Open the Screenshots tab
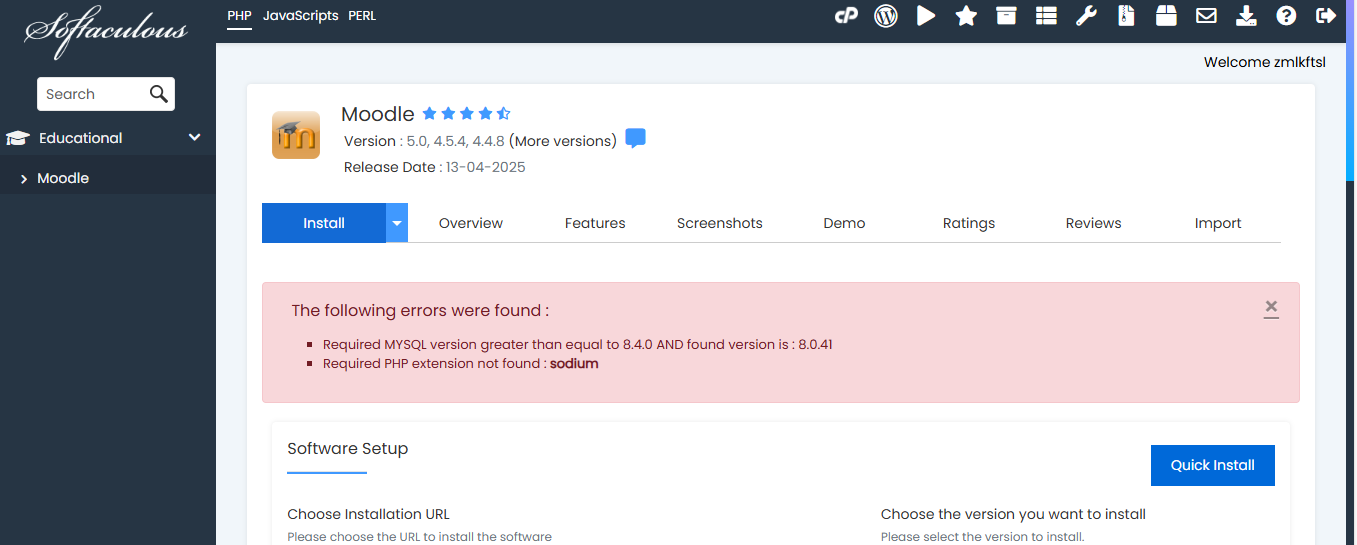 [719, 223]
